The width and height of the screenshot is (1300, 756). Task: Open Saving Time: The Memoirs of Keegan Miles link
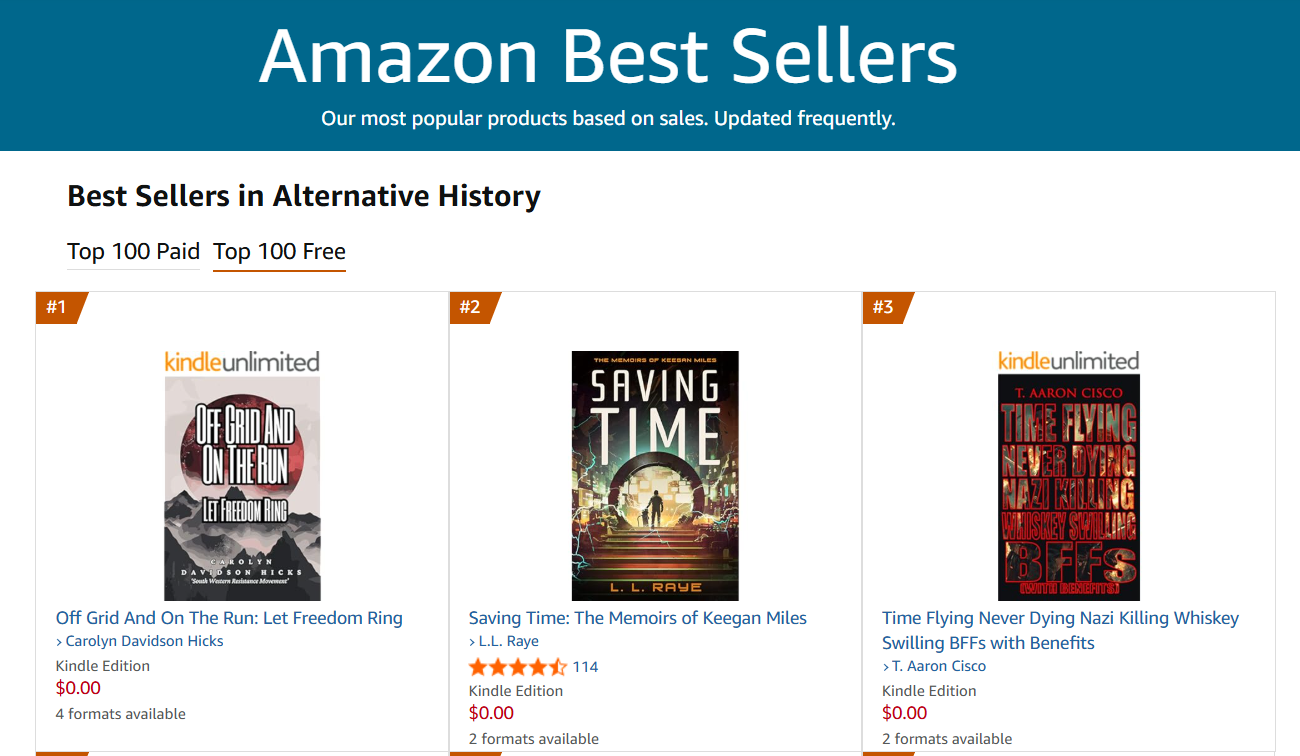pos(637,618)
